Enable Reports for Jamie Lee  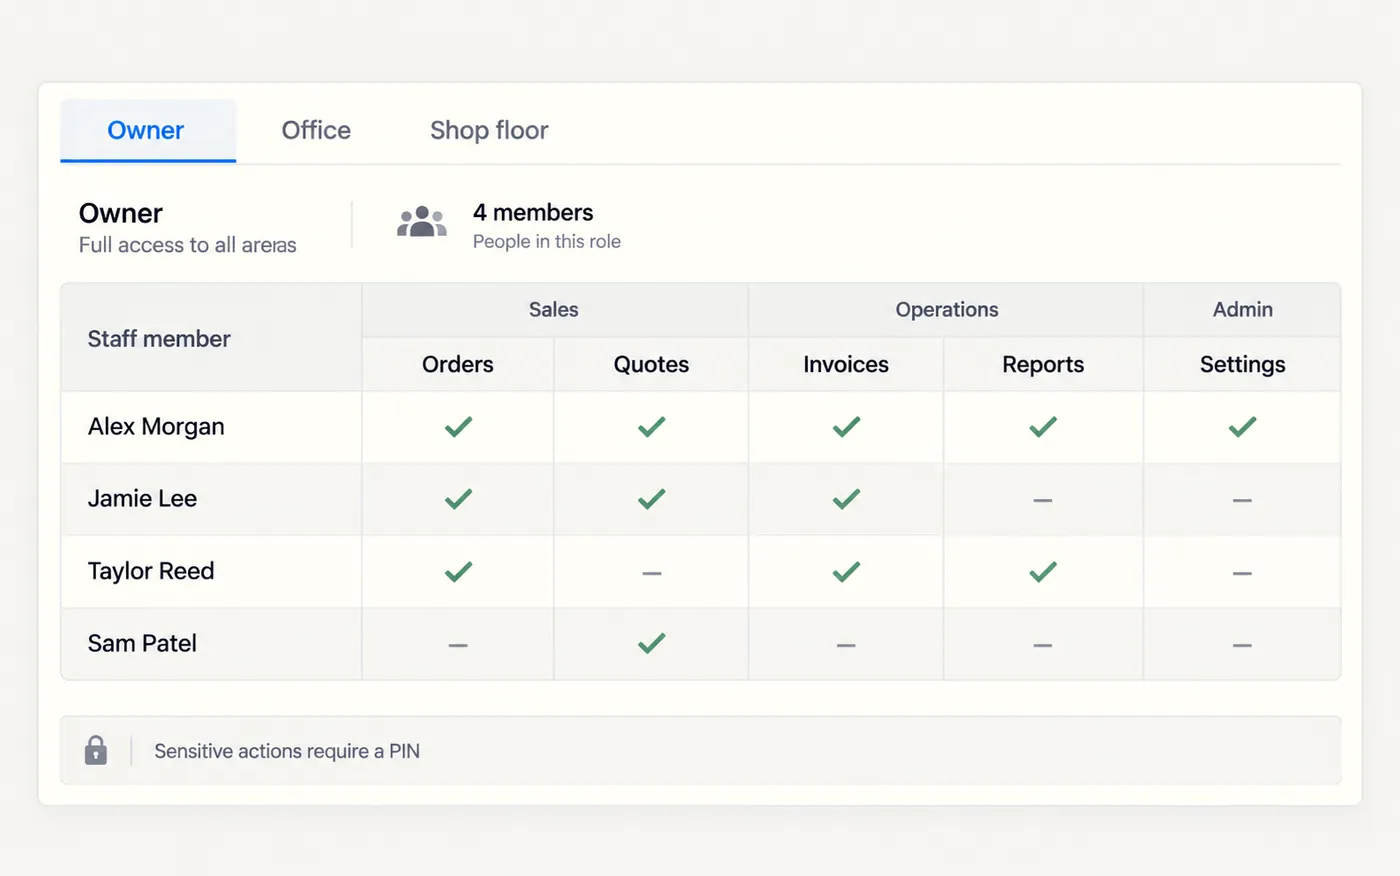(1043, 500)
